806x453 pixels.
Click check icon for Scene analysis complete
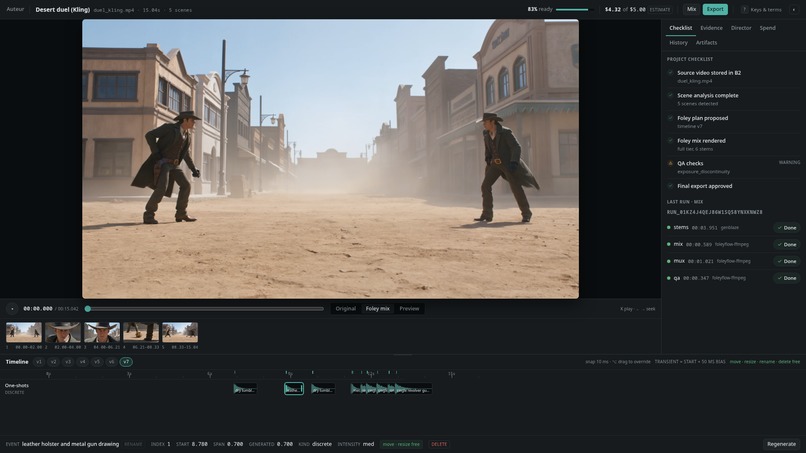click(x=670, y=96)
